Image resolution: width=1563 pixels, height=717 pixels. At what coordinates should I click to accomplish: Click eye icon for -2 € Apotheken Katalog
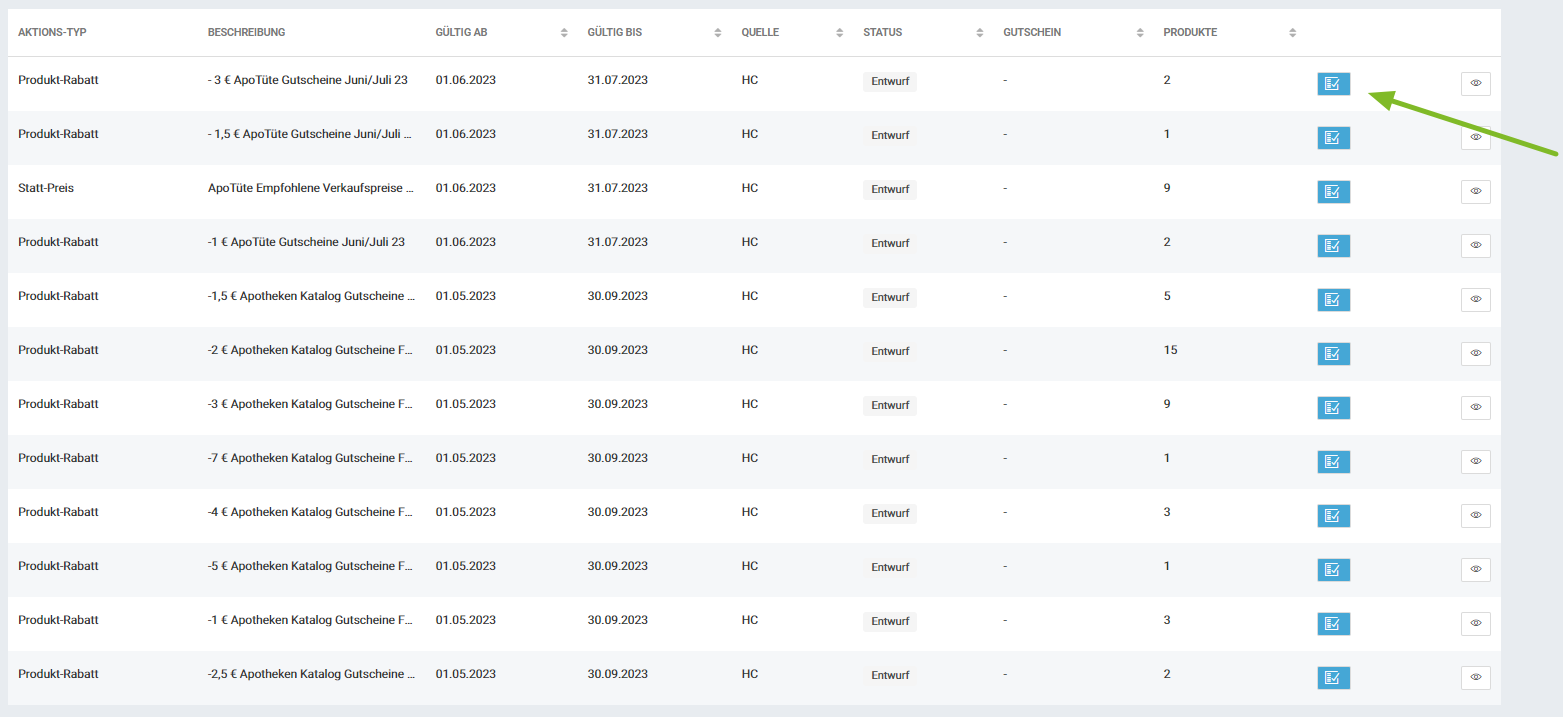(1475, 354)
